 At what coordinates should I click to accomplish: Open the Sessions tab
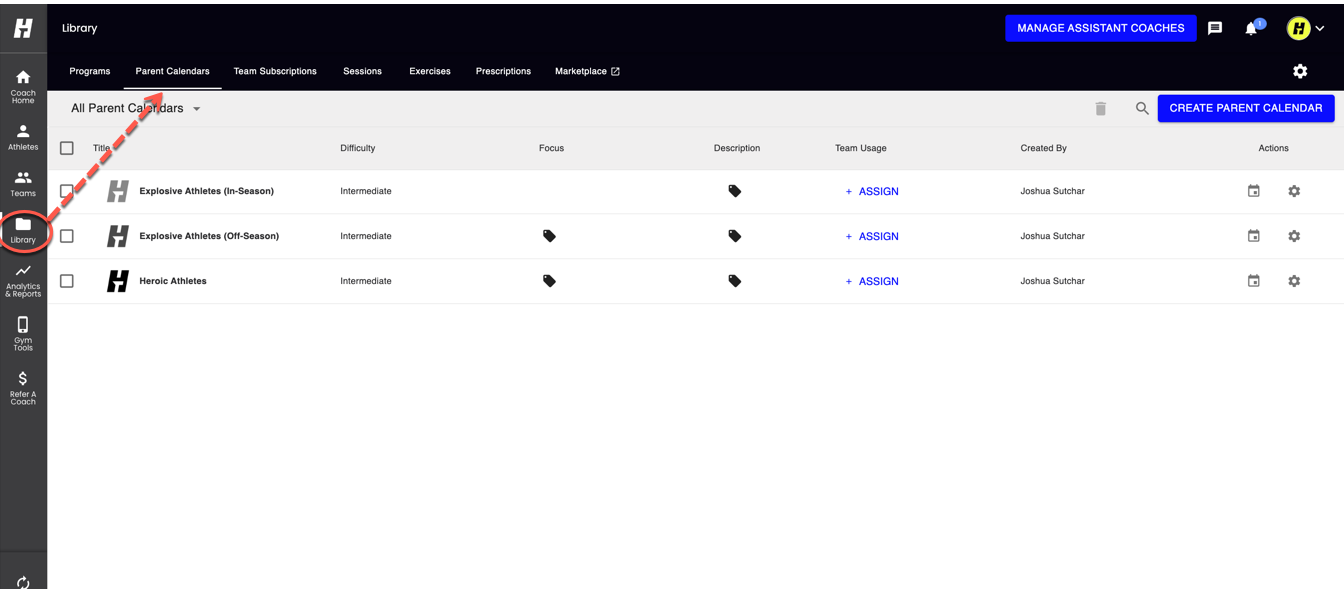[x=362, y=71]
